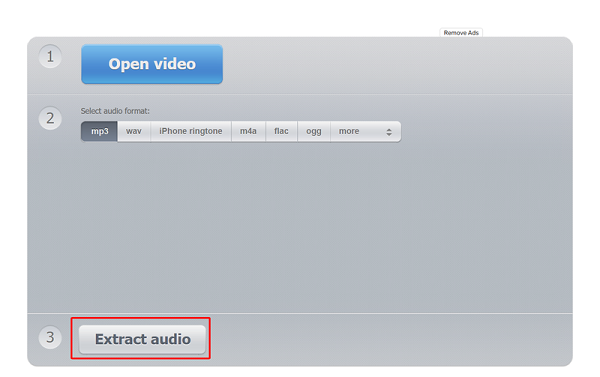This screenshot has width=600, height=377.
Task: Select ogg audio format
Action: coord(314,131)
